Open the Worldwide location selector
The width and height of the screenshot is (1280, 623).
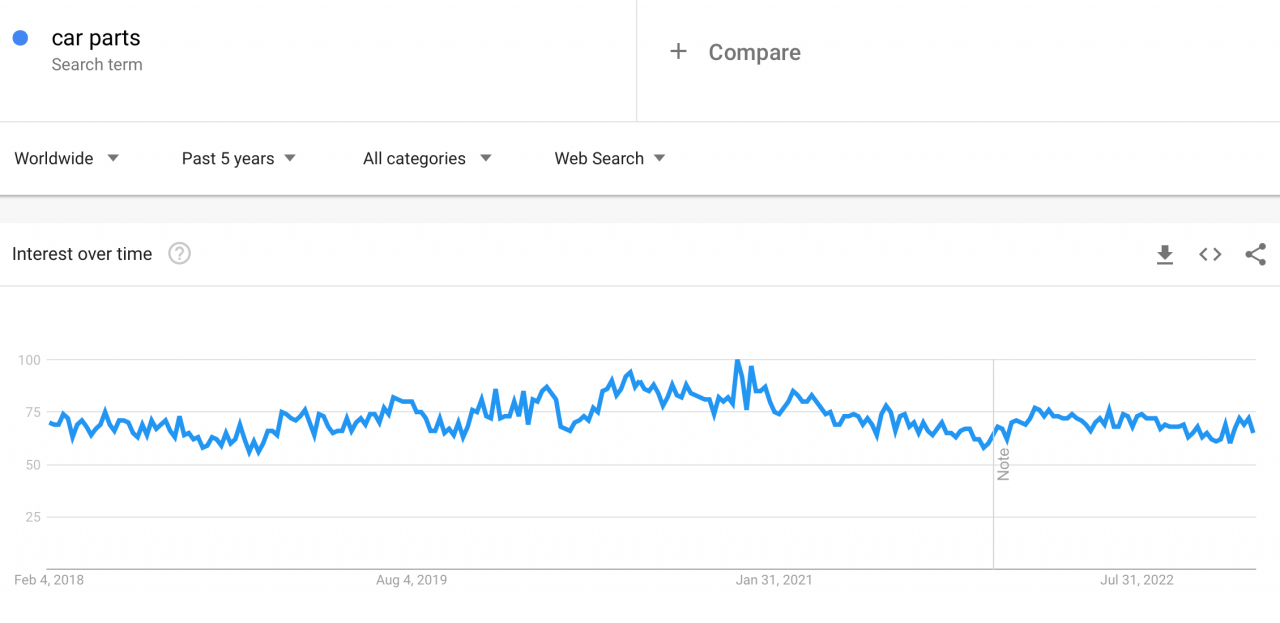pos(54,158)
